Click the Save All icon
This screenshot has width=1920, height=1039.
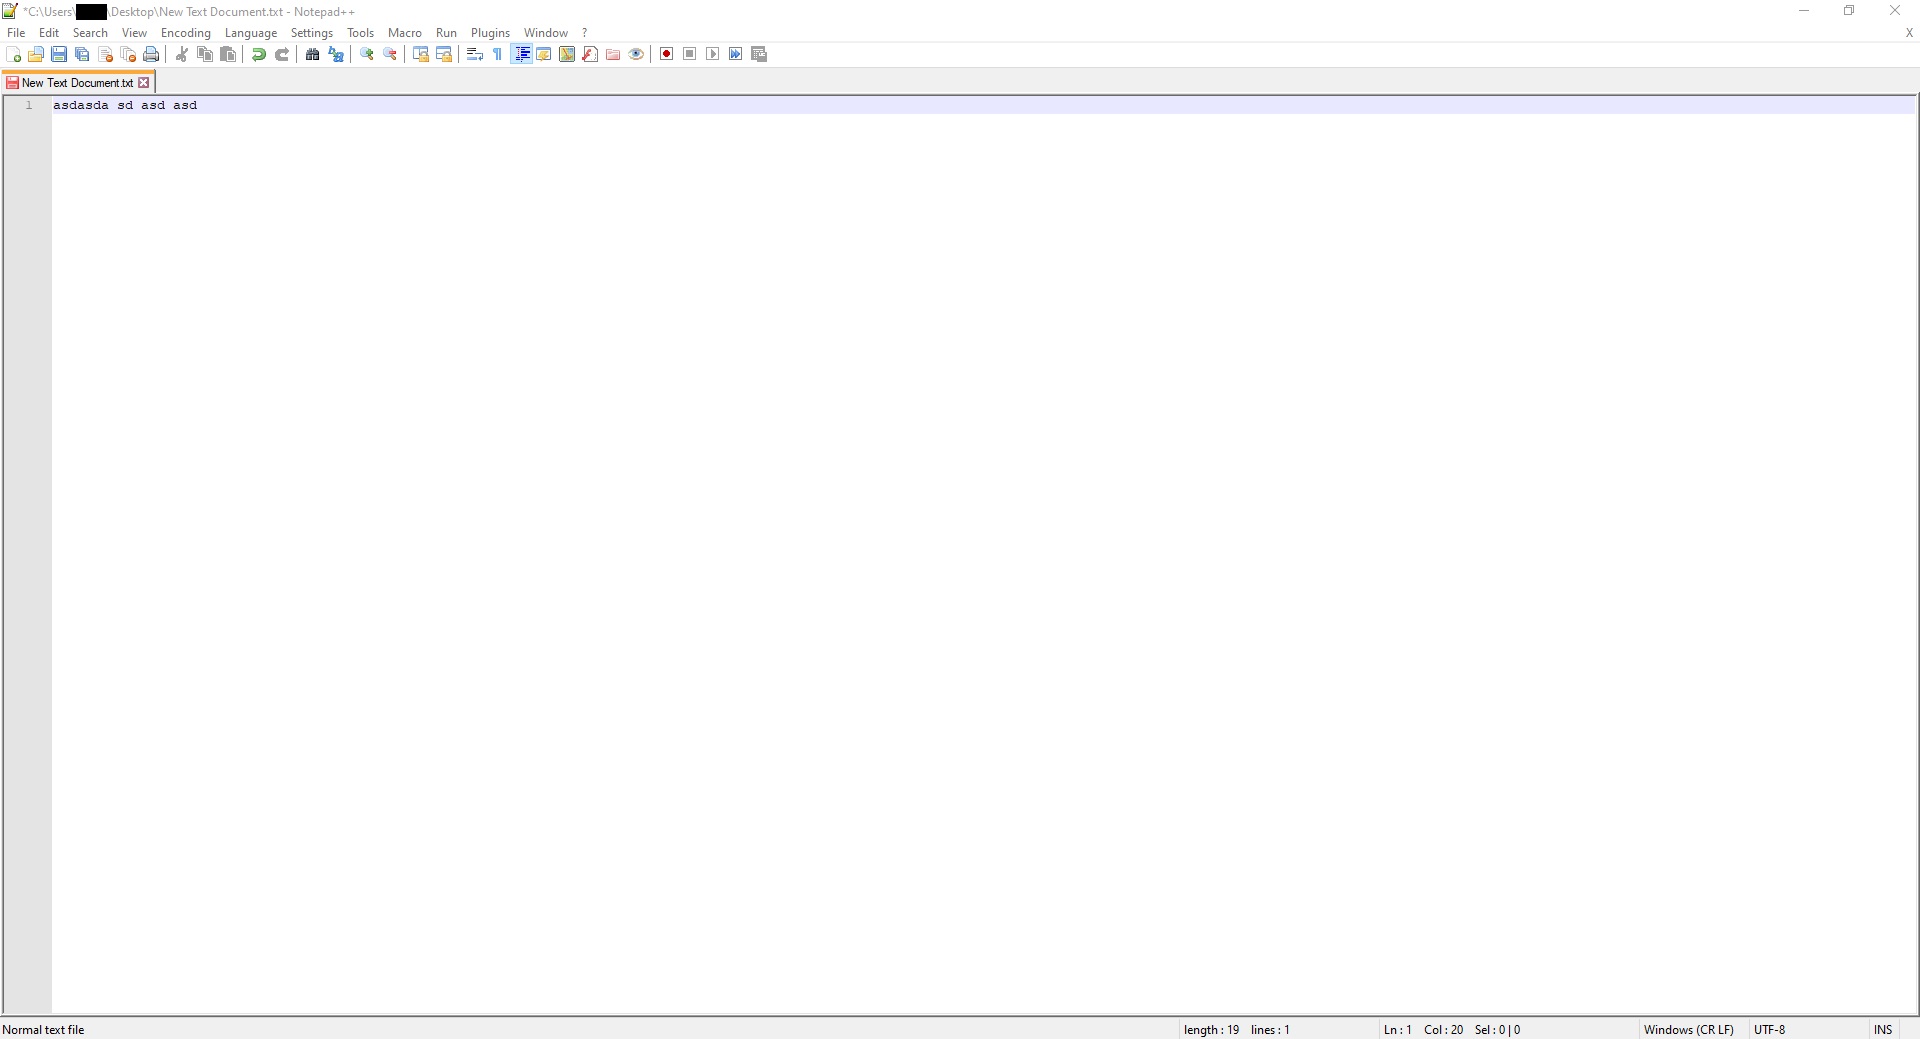tap(82, 54)
